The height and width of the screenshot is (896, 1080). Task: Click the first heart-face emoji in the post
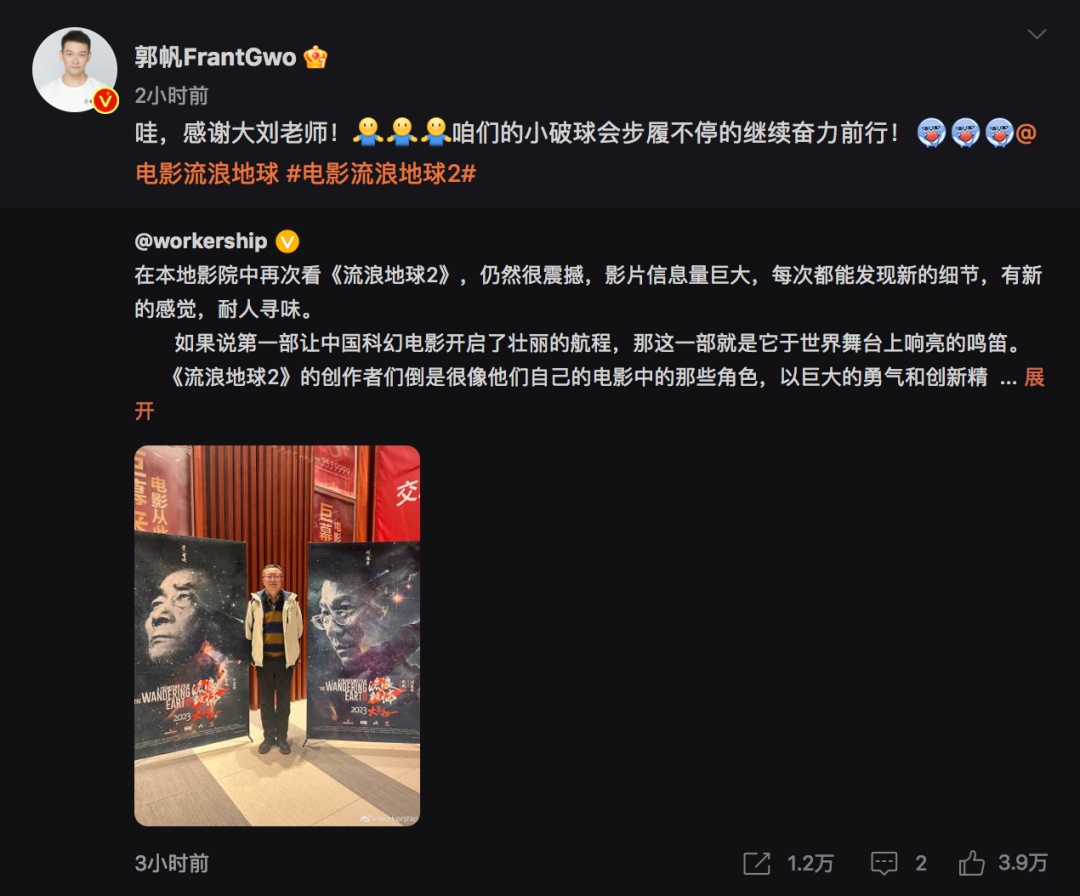click(x=931, y=132)
